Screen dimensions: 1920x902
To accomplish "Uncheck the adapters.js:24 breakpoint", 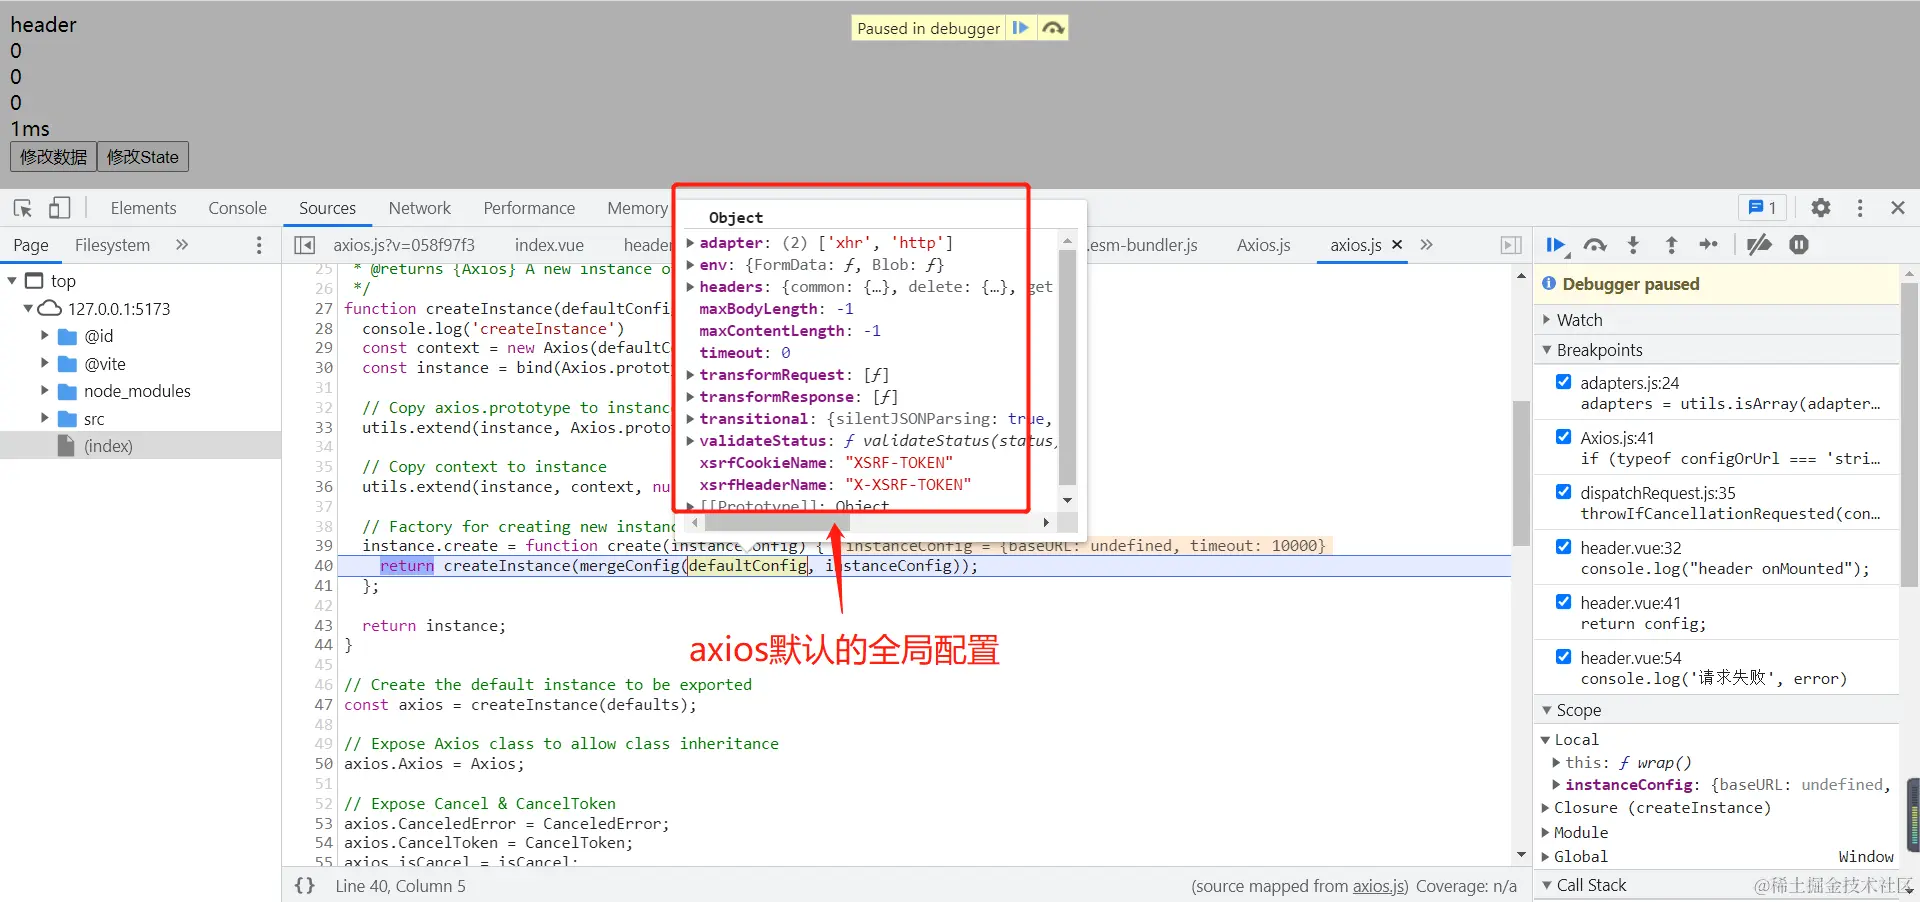I will tap(1564, 382).
